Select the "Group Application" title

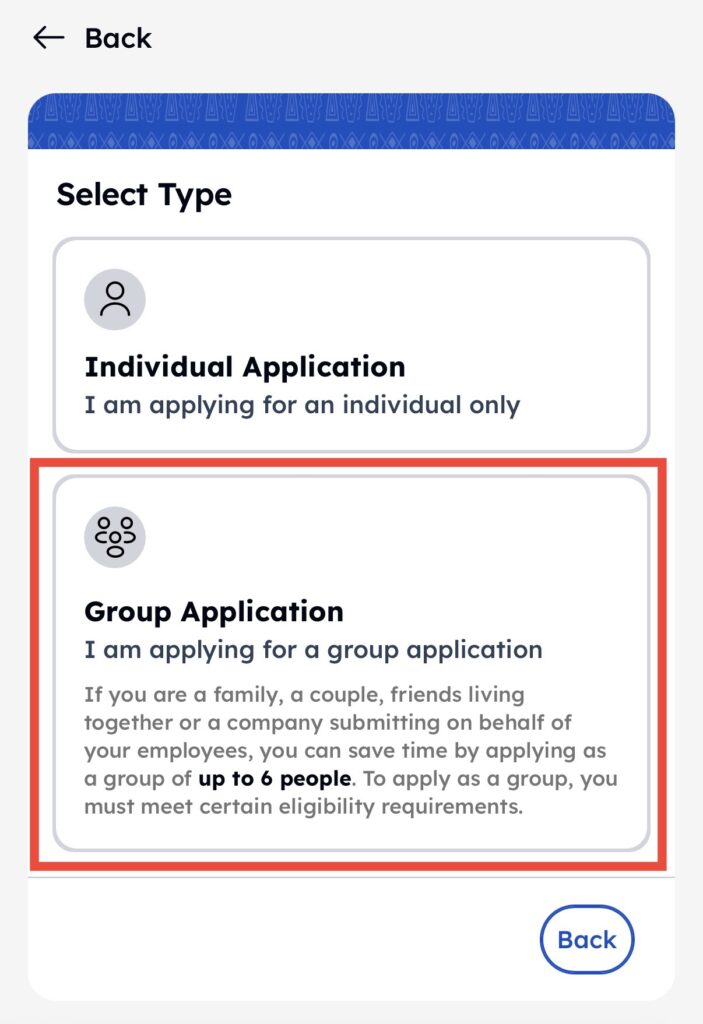point(214,611)
